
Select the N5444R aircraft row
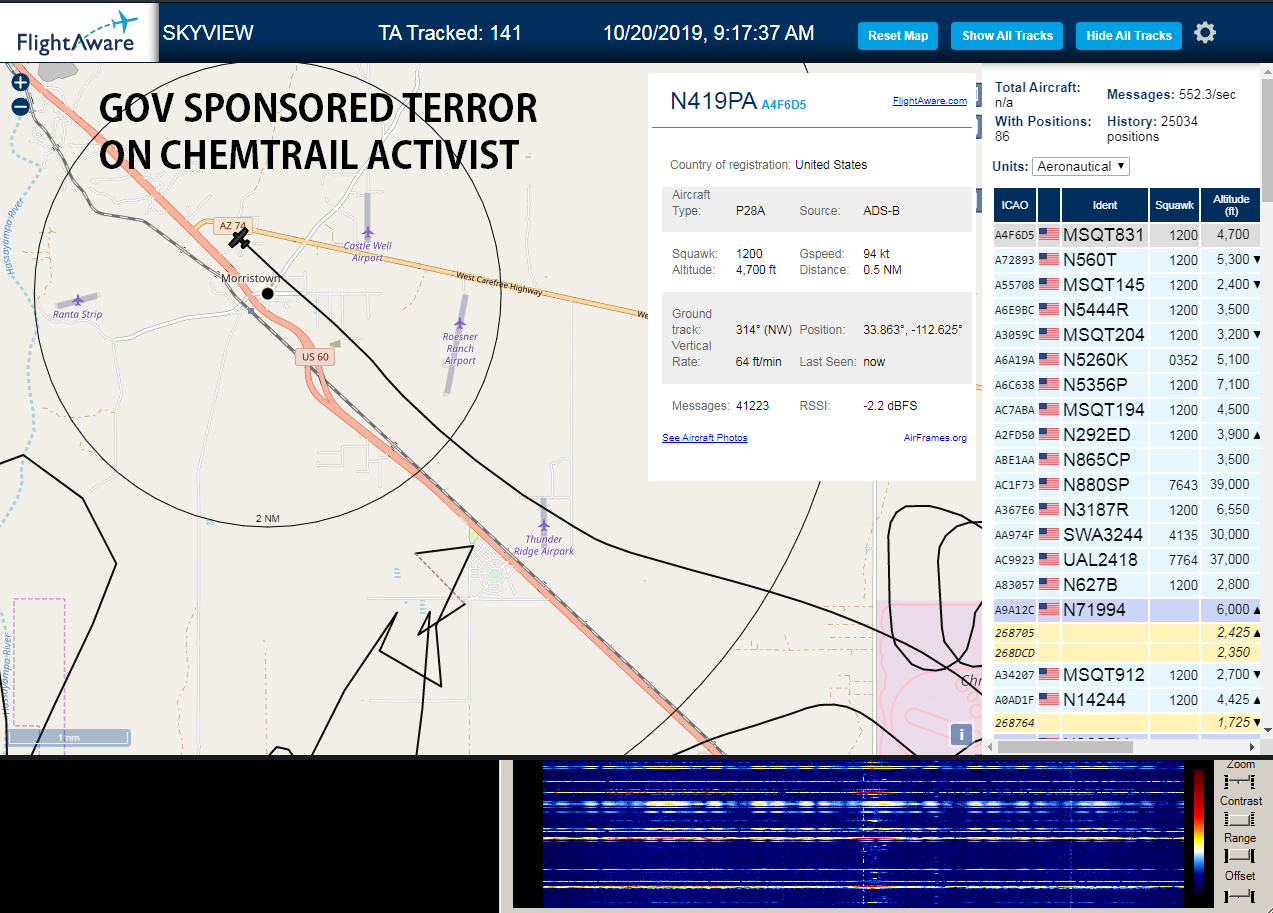pos(1127,310)
